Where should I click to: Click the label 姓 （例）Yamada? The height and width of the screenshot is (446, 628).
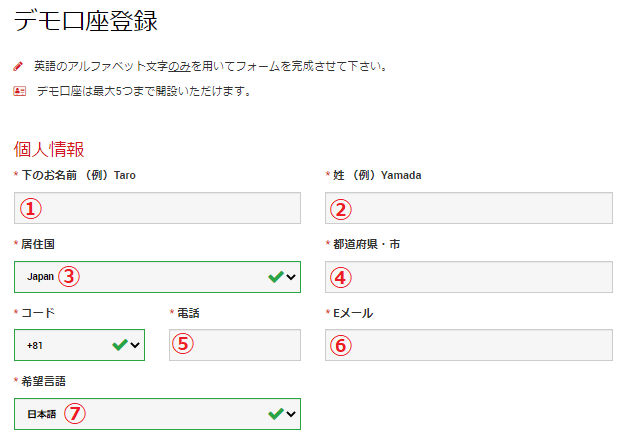[x=377, y=175]
